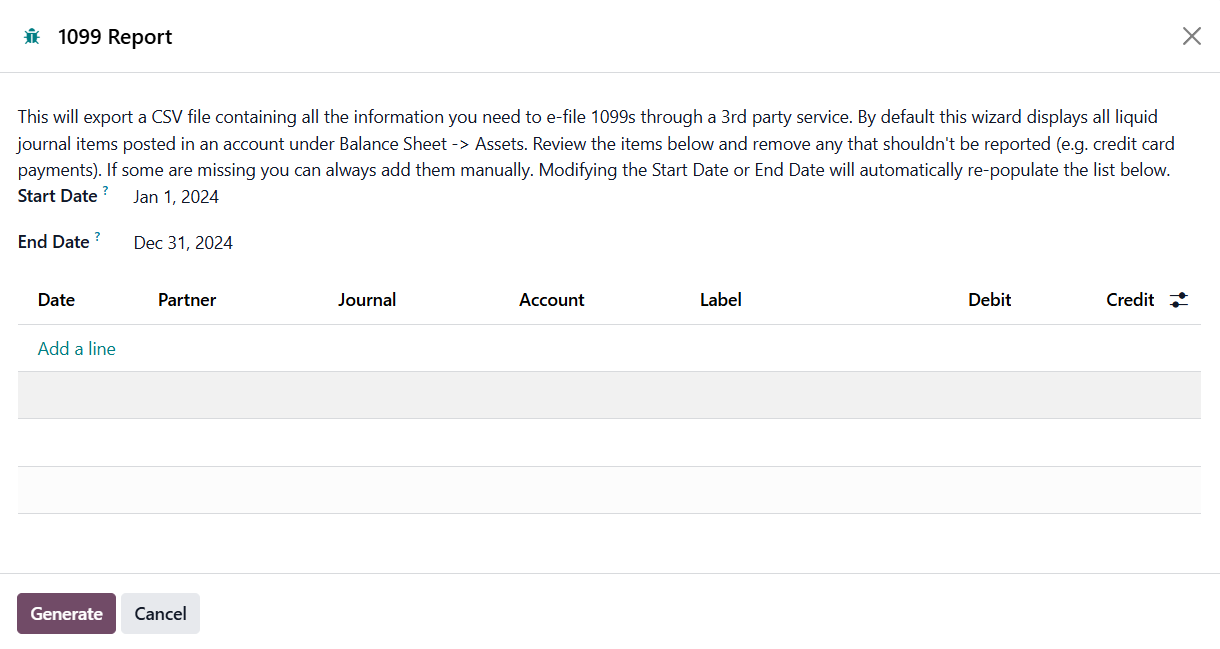
Task: Sort by the Label column header
Action: pos(720,300)
